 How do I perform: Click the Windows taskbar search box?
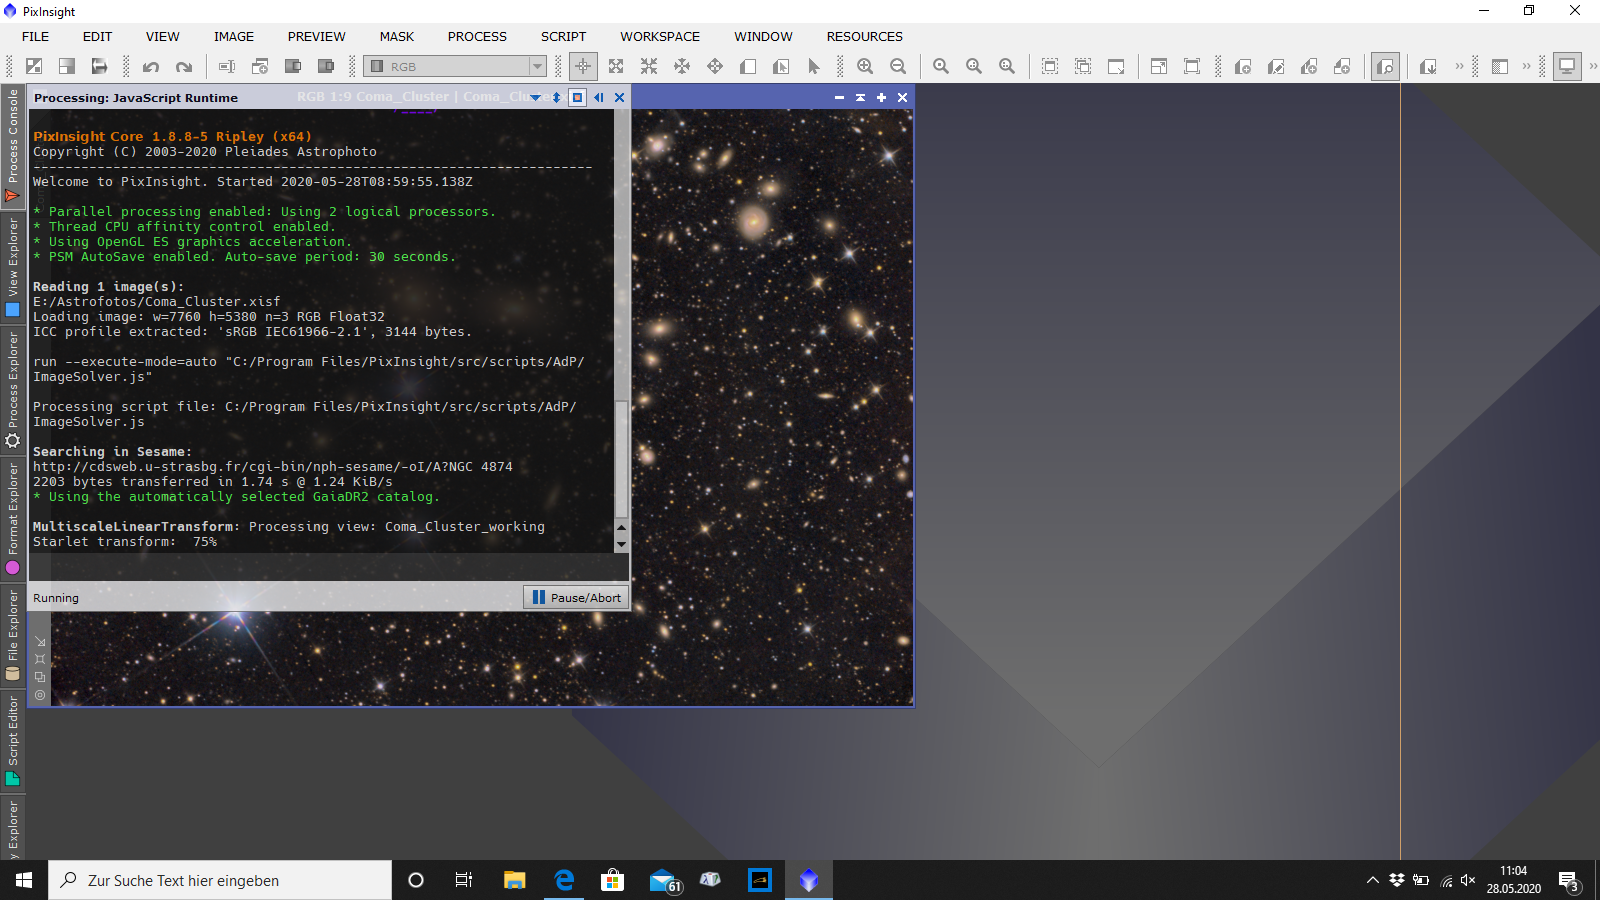(x=220, y=880)
